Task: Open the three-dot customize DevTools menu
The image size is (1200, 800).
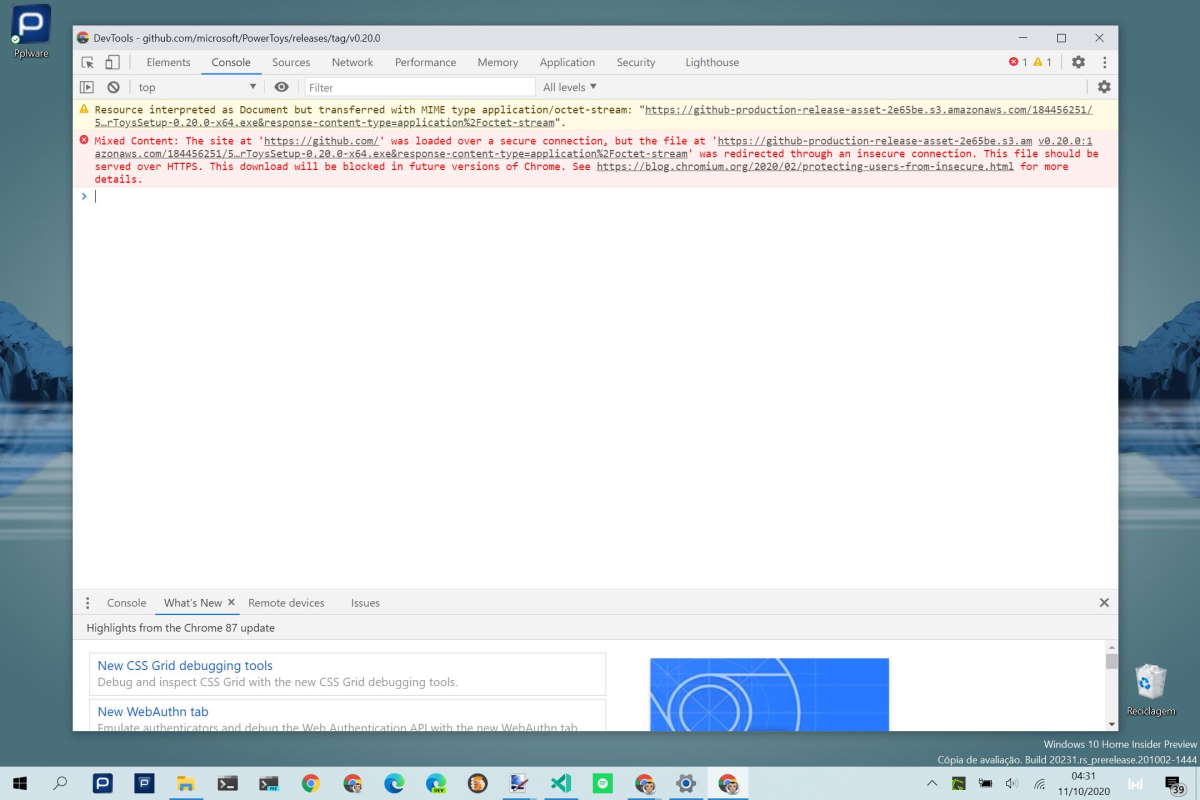Action: point(1104,62)
